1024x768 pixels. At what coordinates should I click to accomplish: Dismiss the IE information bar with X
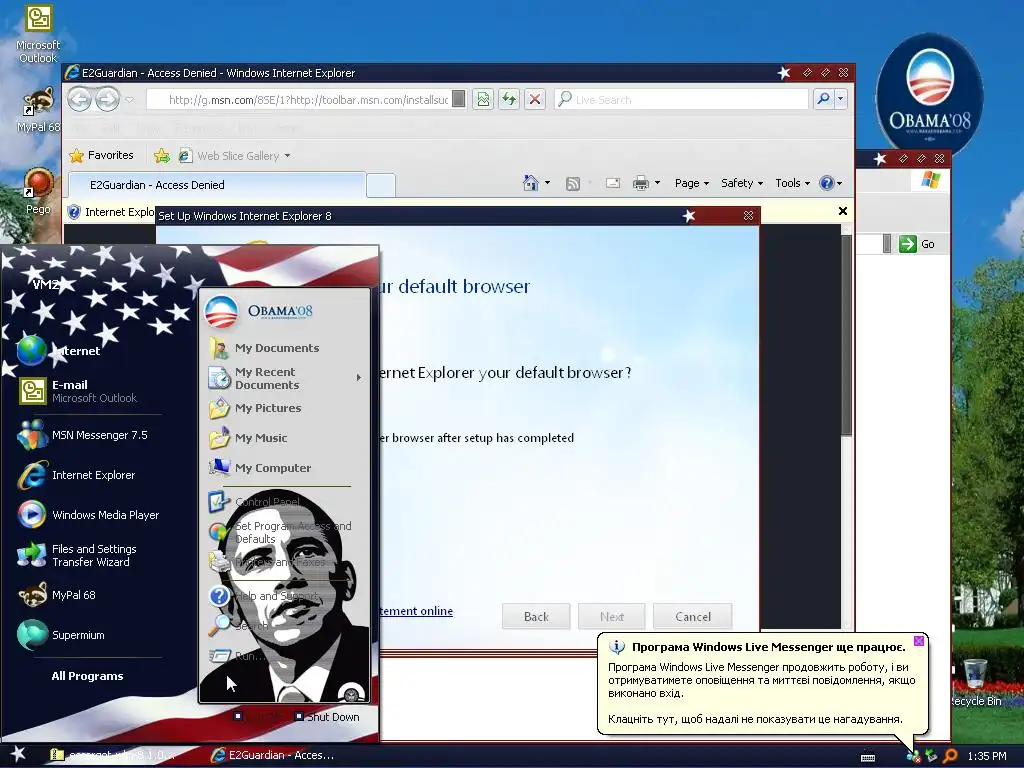[842, 211]
